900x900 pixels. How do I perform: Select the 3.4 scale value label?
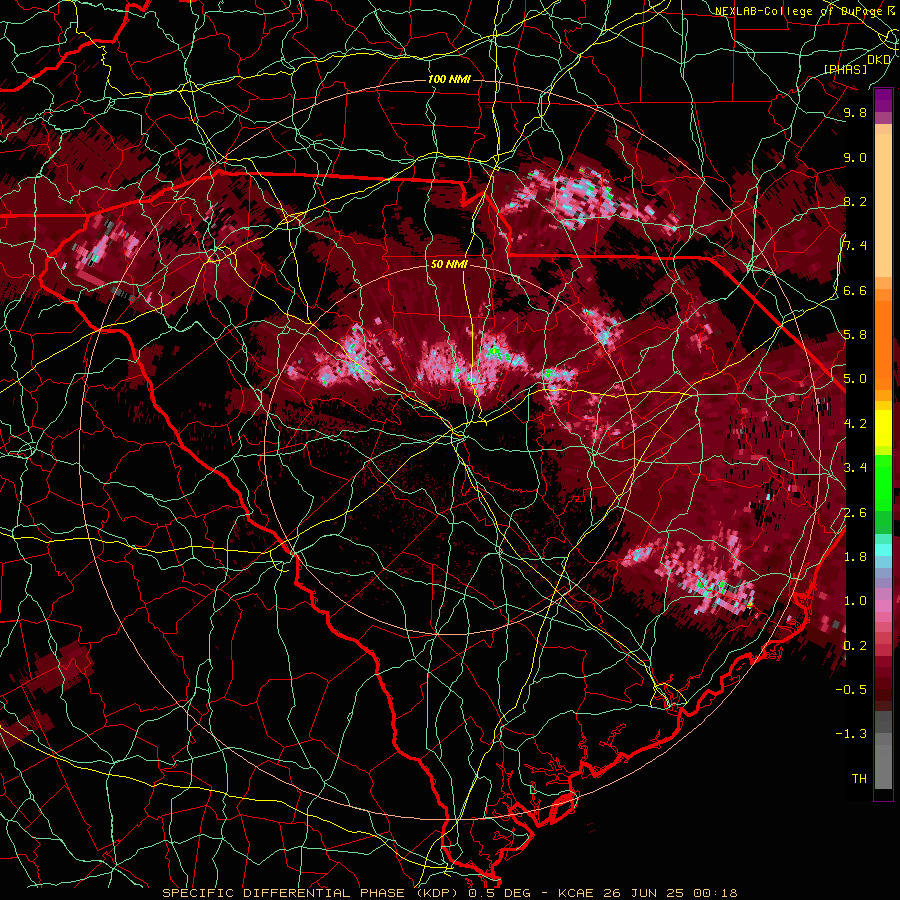click(x=855, y=468)
